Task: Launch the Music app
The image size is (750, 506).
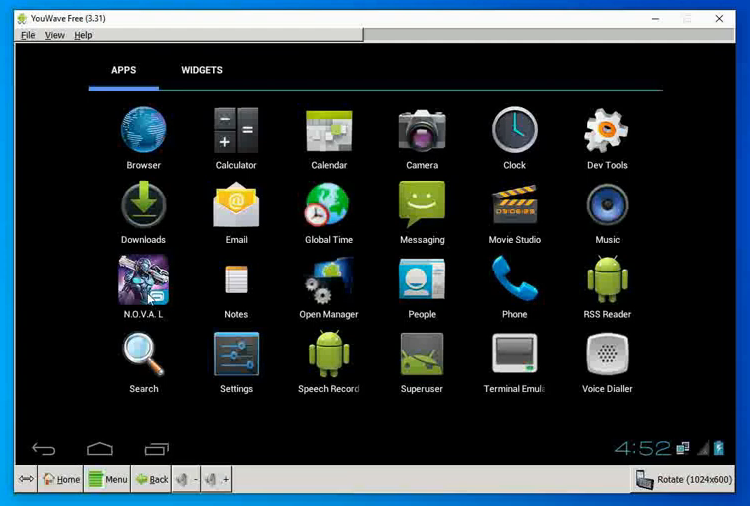Action: 607,205
